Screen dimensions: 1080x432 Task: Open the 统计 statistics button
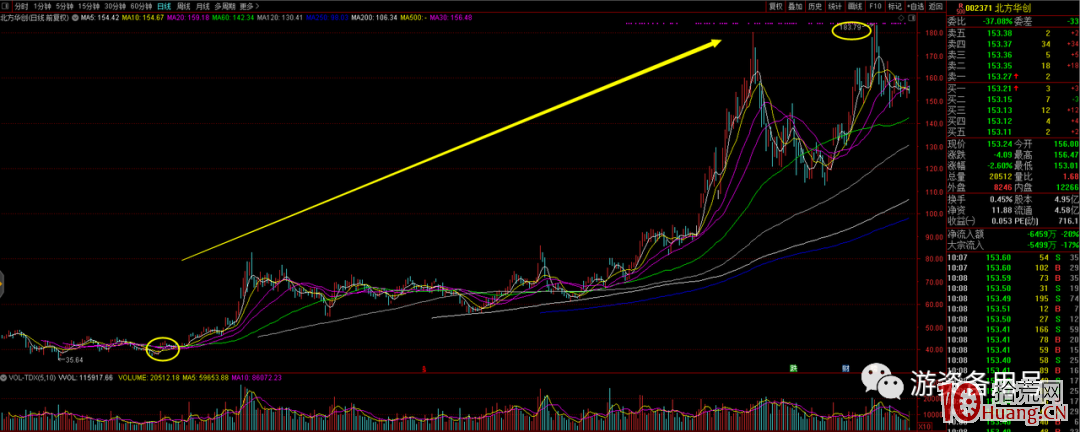(835, 6)
